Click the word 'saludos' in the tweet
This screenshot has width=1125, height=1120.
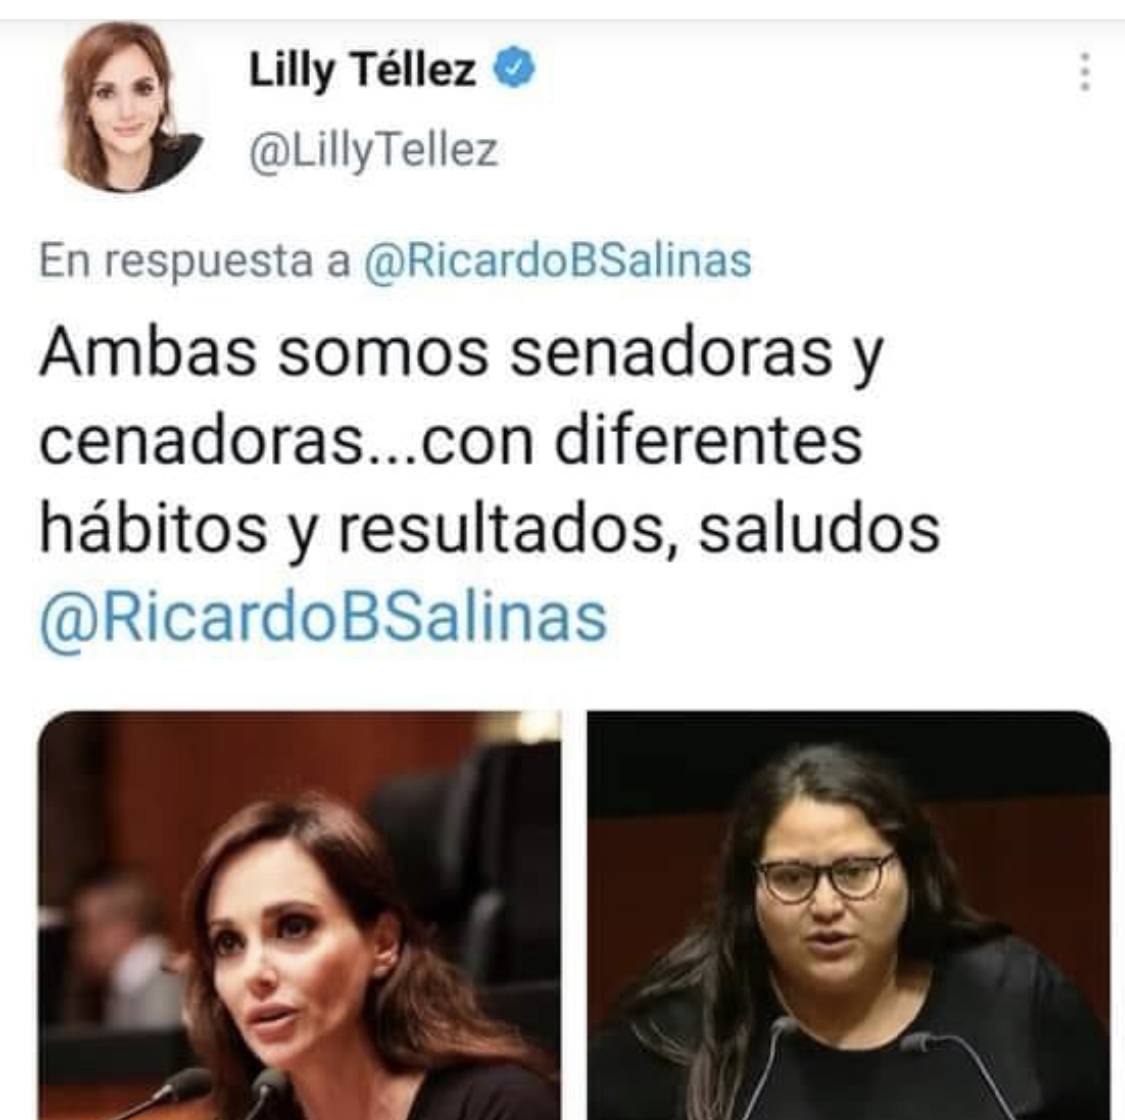(819, 530)
